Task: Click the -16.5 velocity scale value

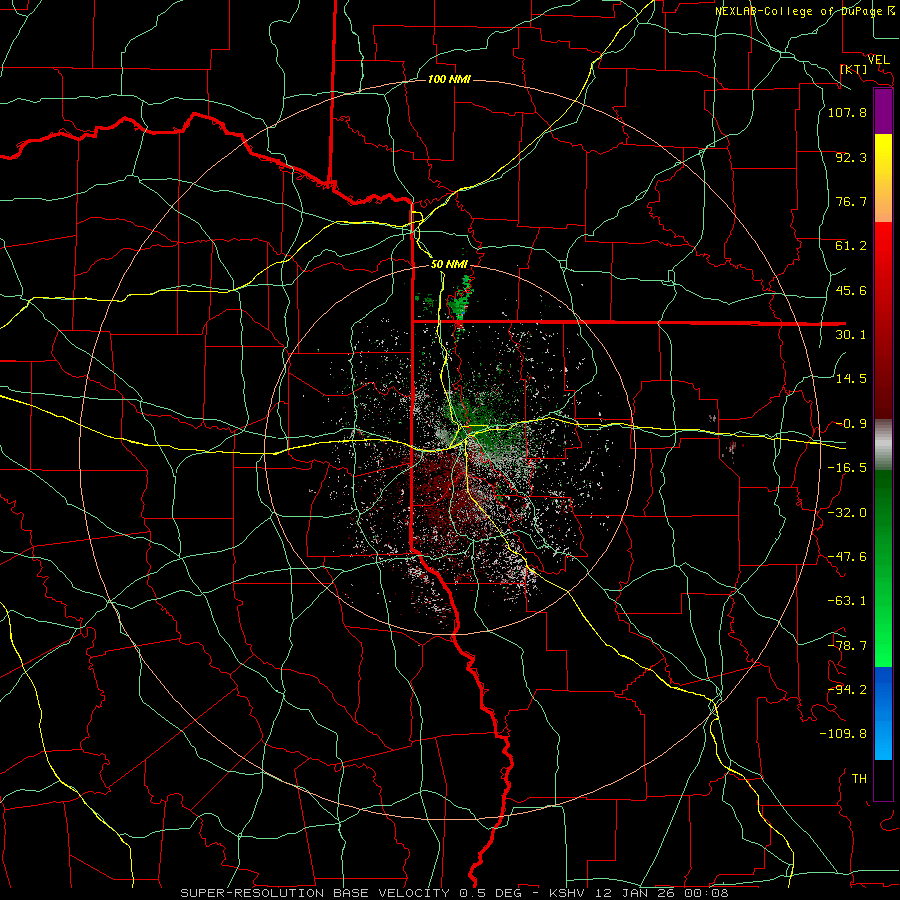Action: point(847,468)
